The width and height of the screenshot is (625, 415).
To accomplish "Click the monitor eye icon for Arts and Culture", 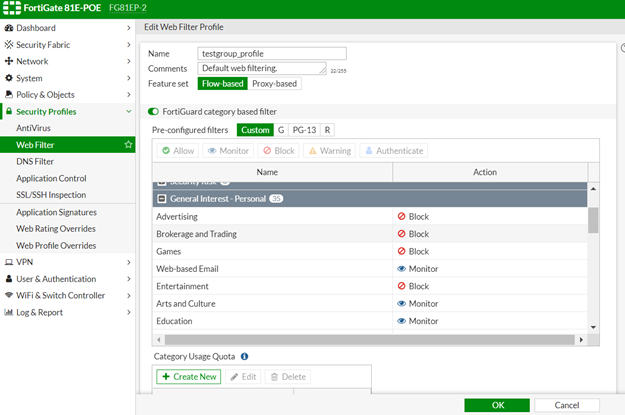I will pyautogui.click(x=401, y=303).
